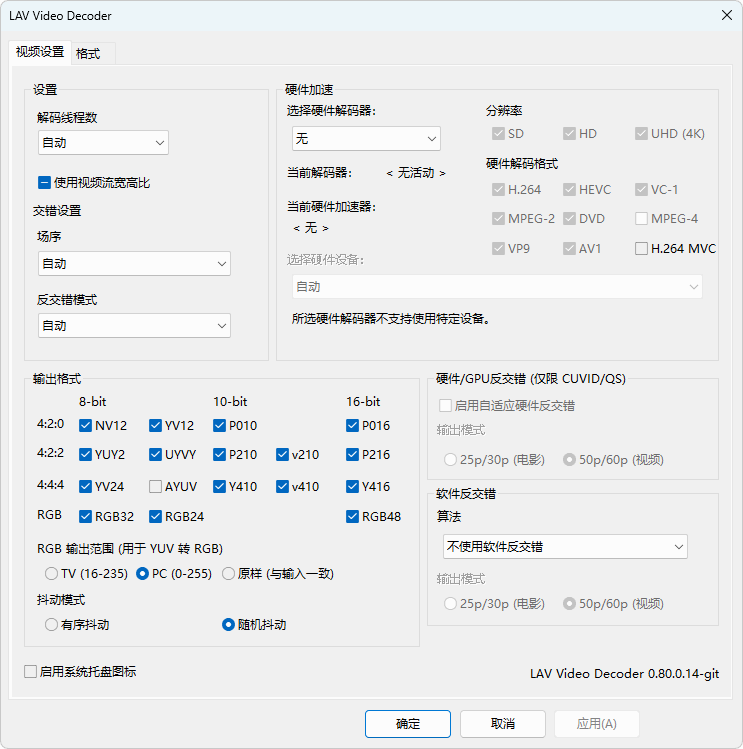Uncheck the NV12 output format

[x=86, y=426]
